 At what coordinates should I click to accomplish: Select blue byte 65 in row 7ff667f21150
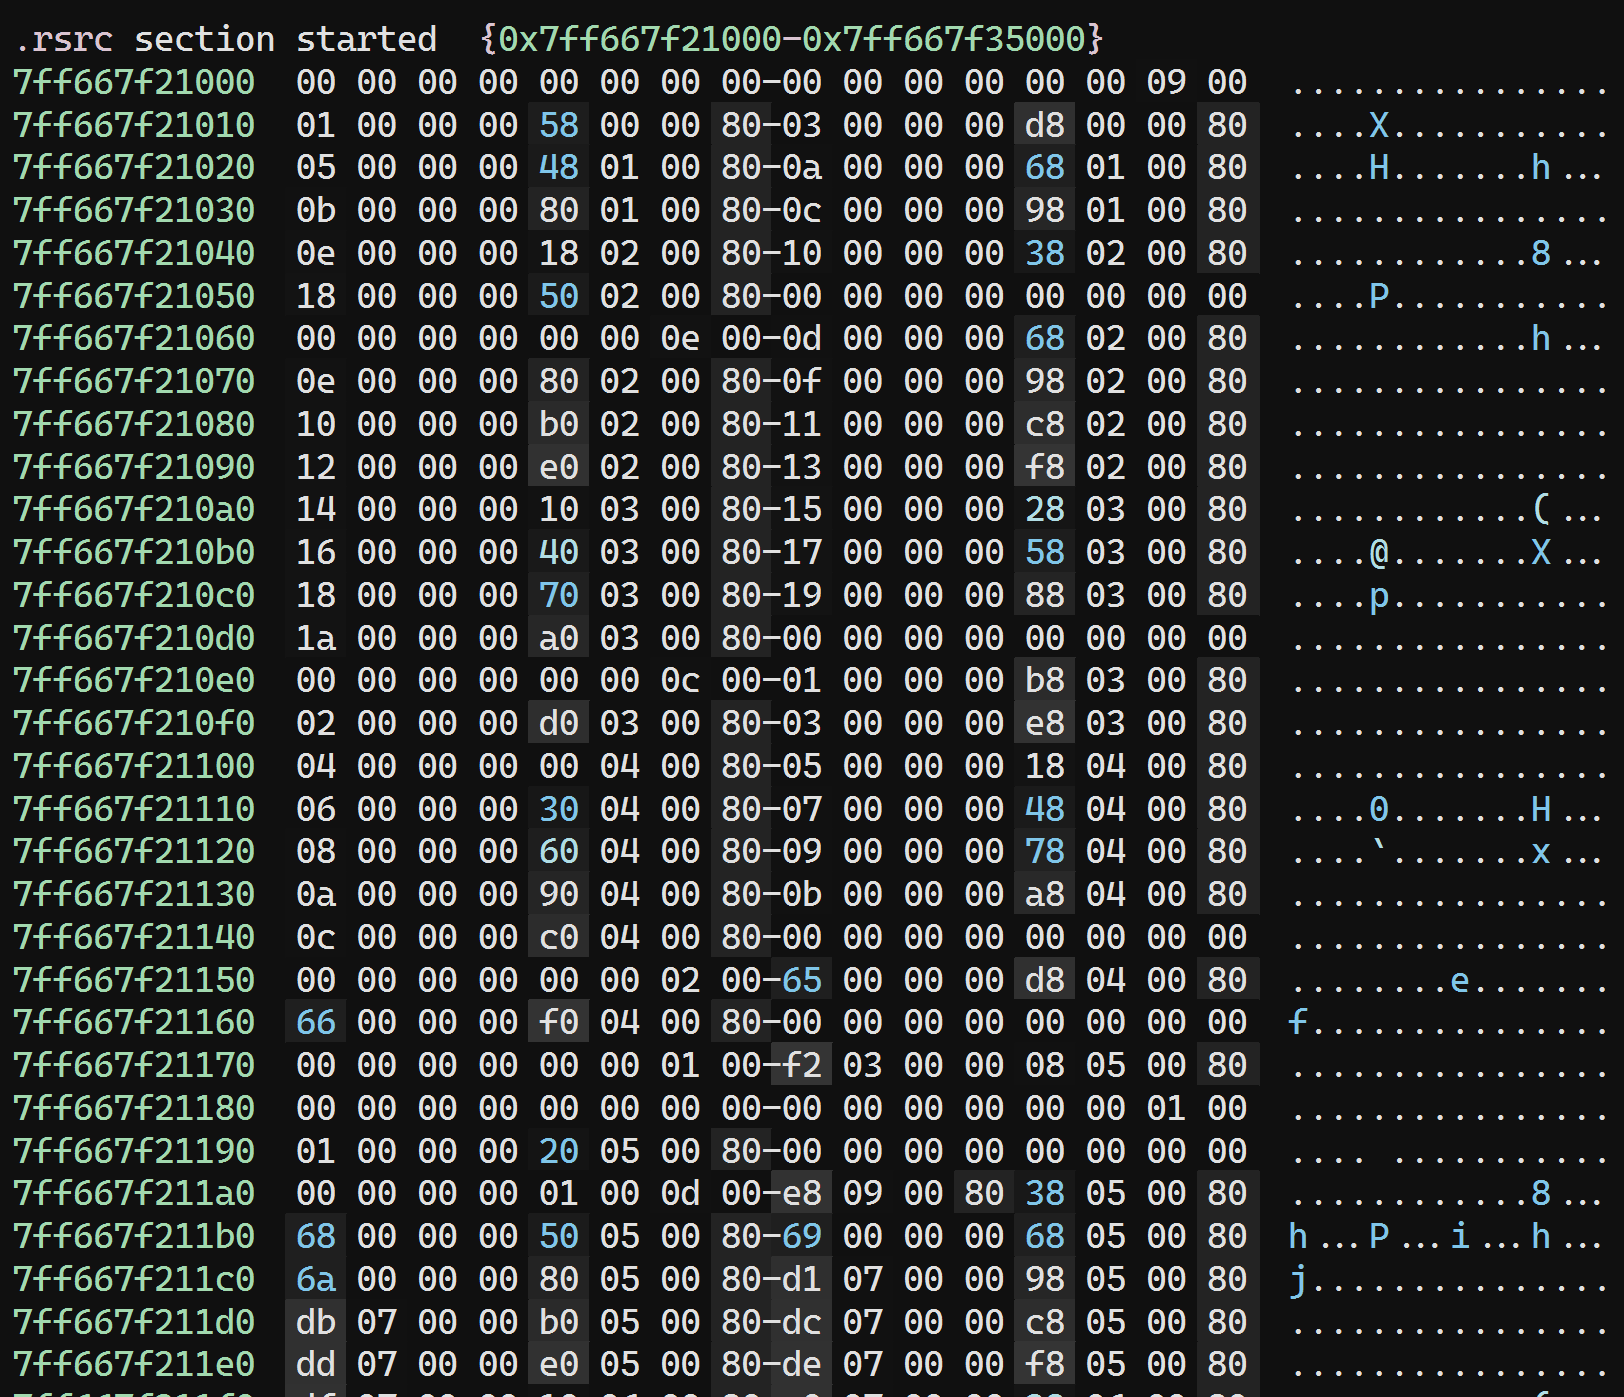pos(802,980)
